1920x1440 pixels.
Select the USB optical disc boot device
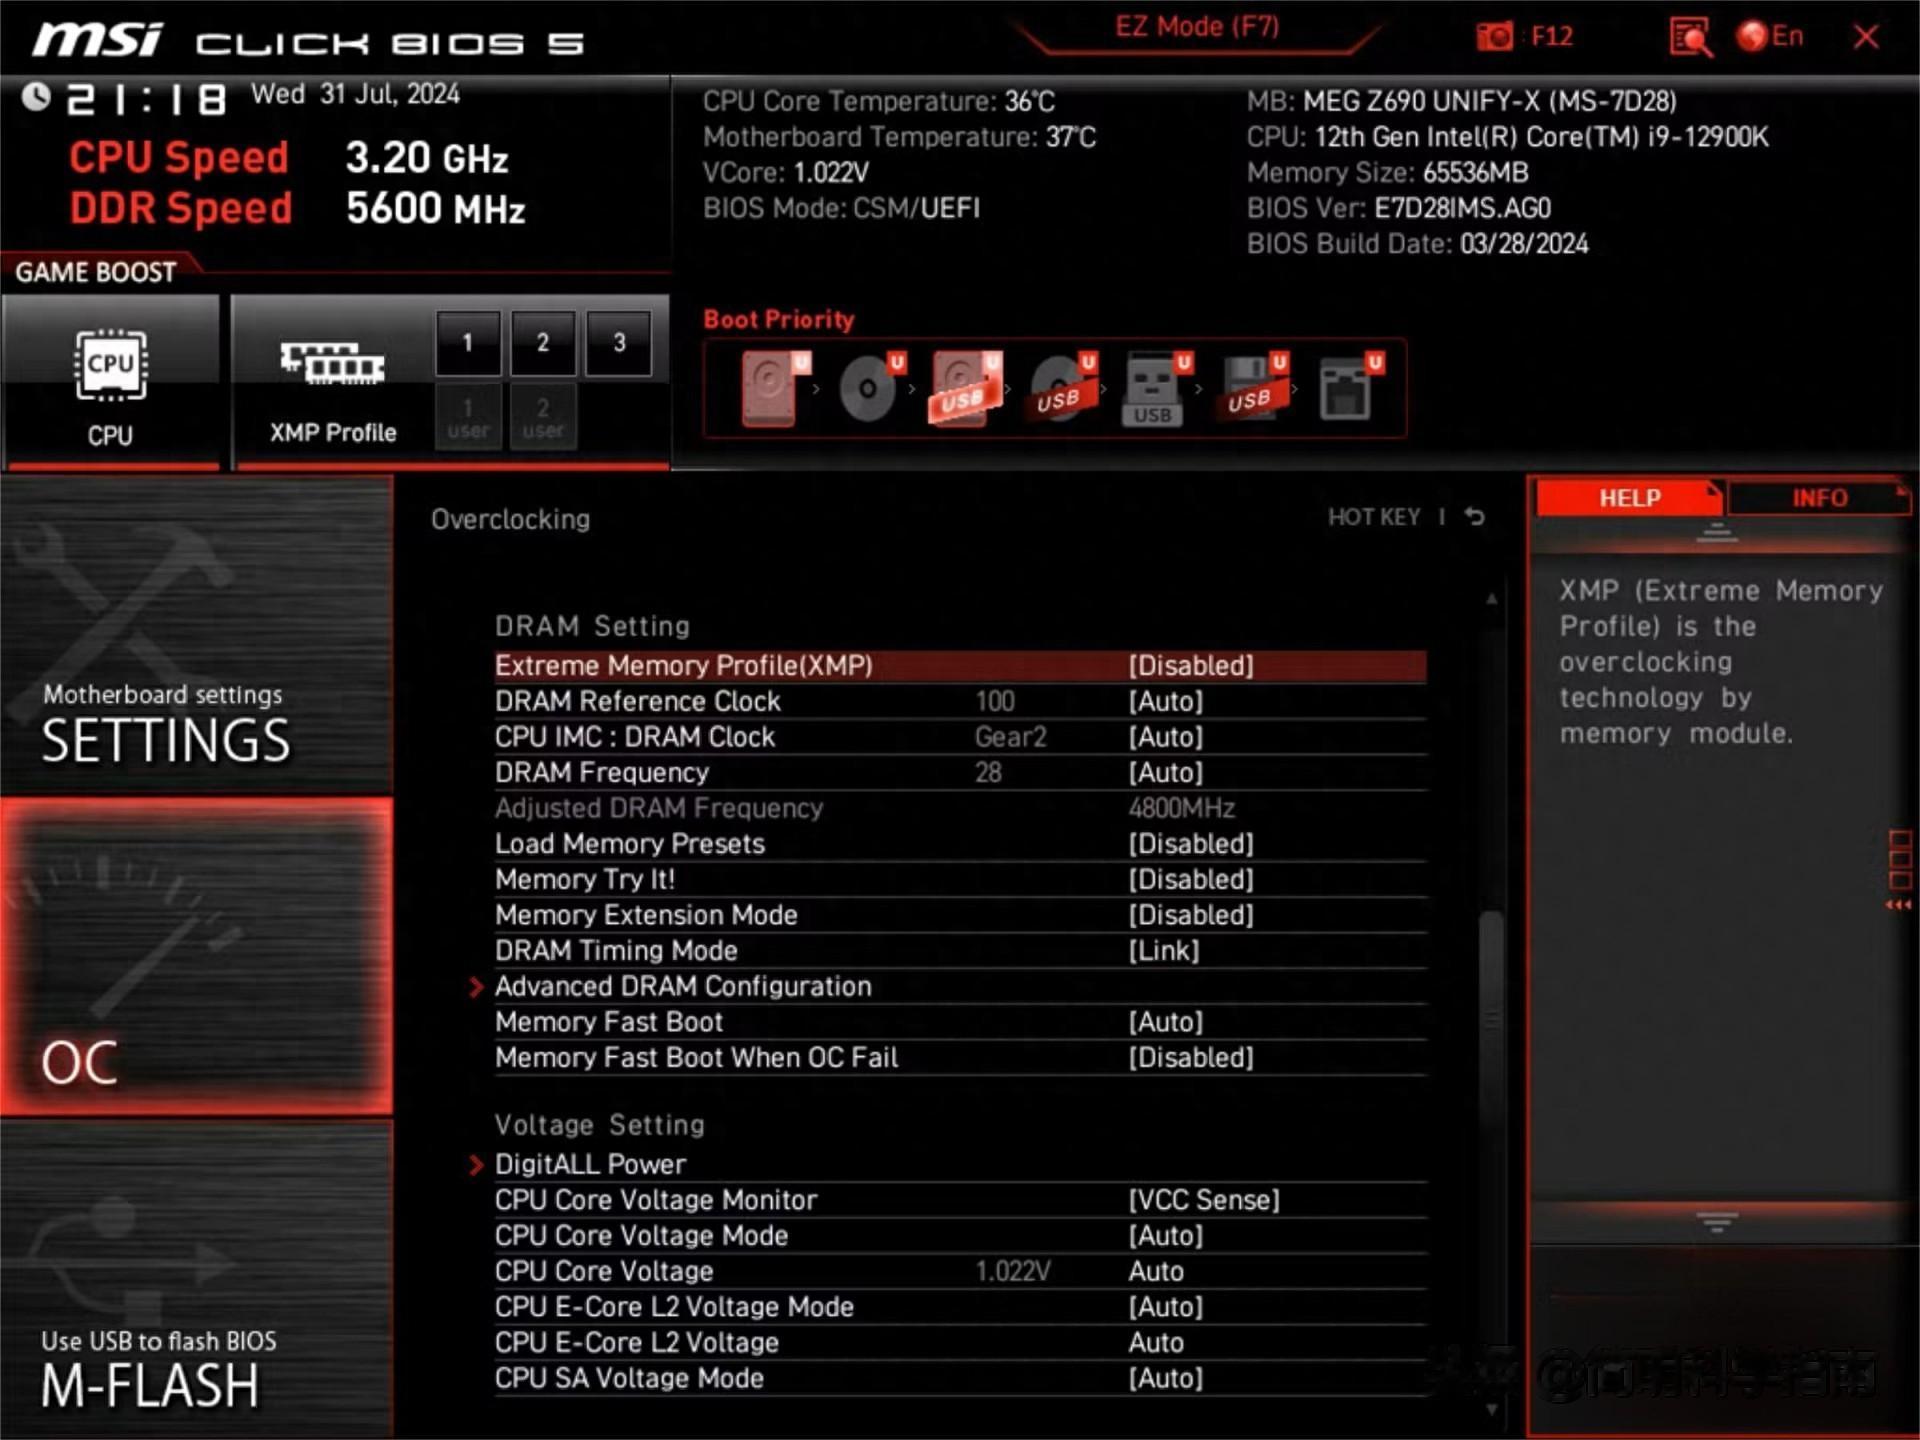1061,388
